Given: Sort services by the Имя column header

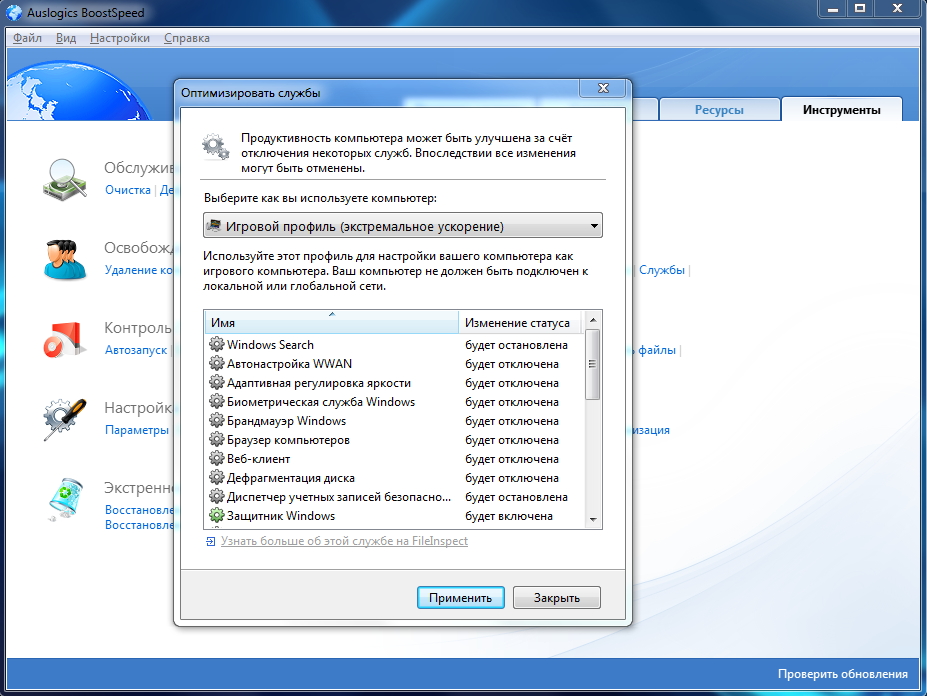Looking at the screenshot, I should tap(332, 322).
